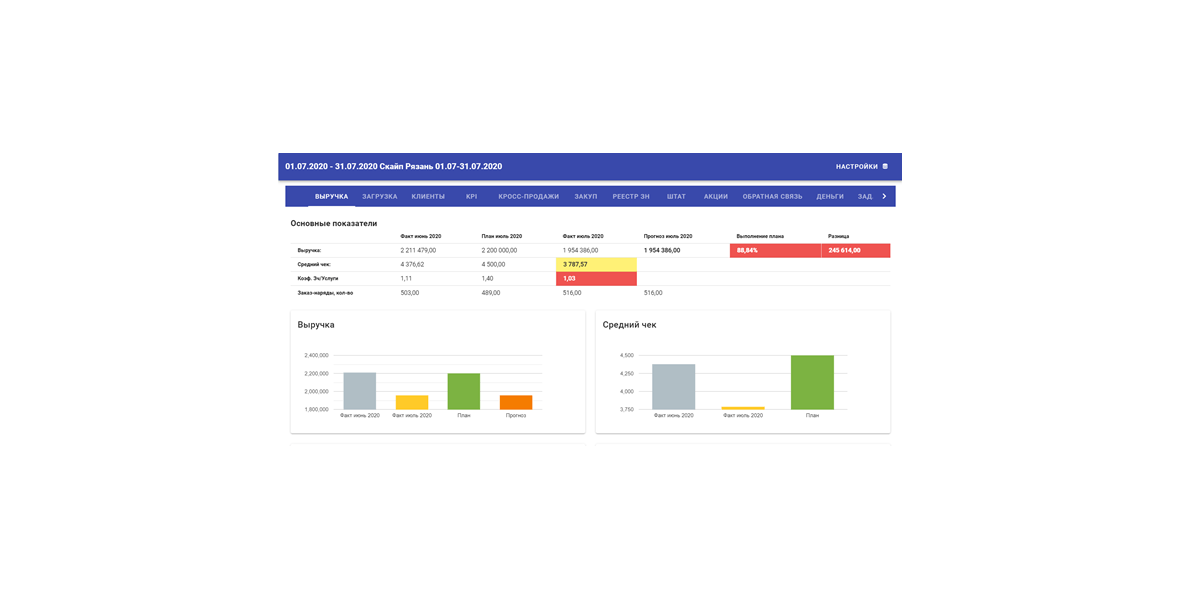Click the value 1,11
Image resolution: width=1180 pixels, height=599 pixels.
pos(406,279)
